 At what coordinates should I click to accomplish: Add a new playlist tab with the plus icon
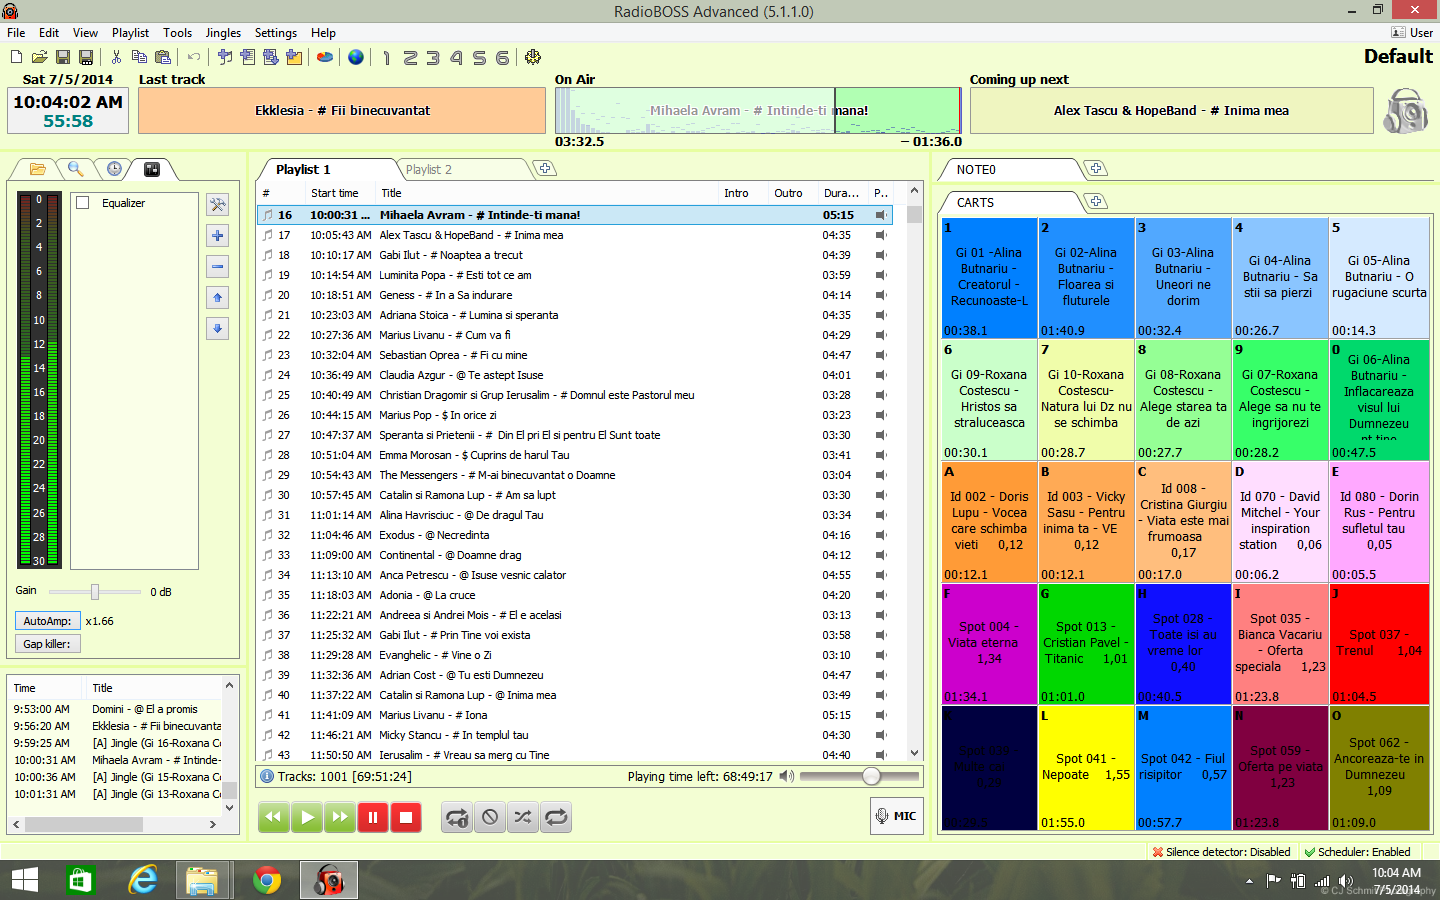point(545,169)
